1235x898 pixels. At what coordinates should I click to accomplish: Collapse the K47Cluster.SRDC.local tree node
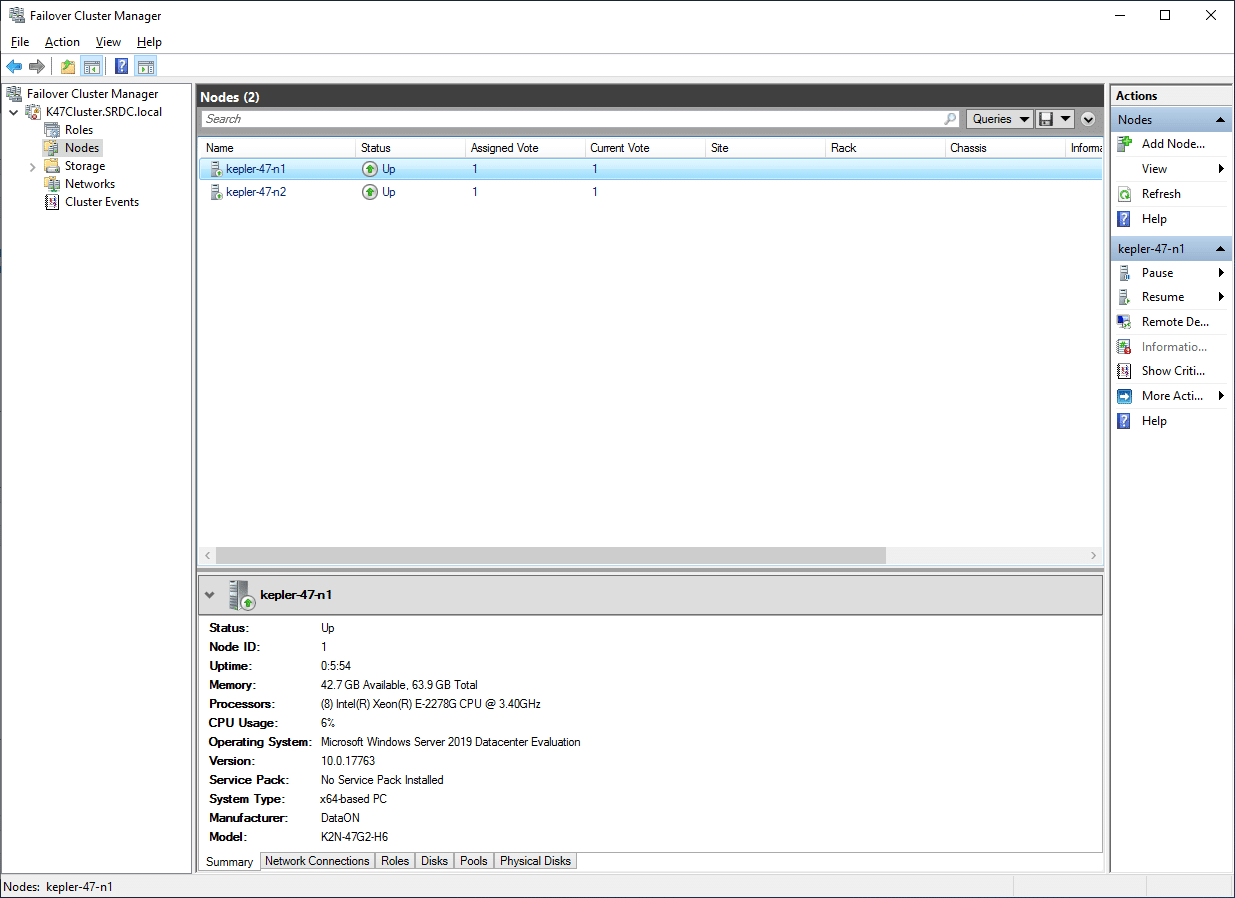[14, 112]
